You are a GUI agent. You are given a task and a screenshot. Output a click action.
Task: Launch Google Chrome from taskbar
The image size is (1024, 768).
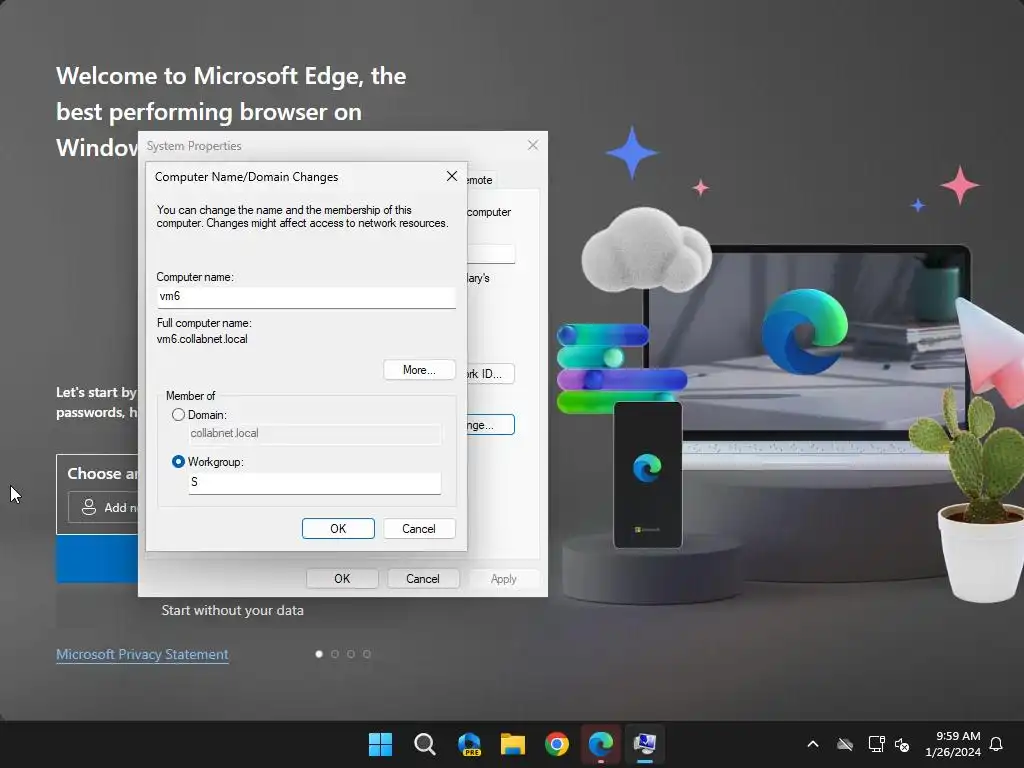tap(556, 744)
